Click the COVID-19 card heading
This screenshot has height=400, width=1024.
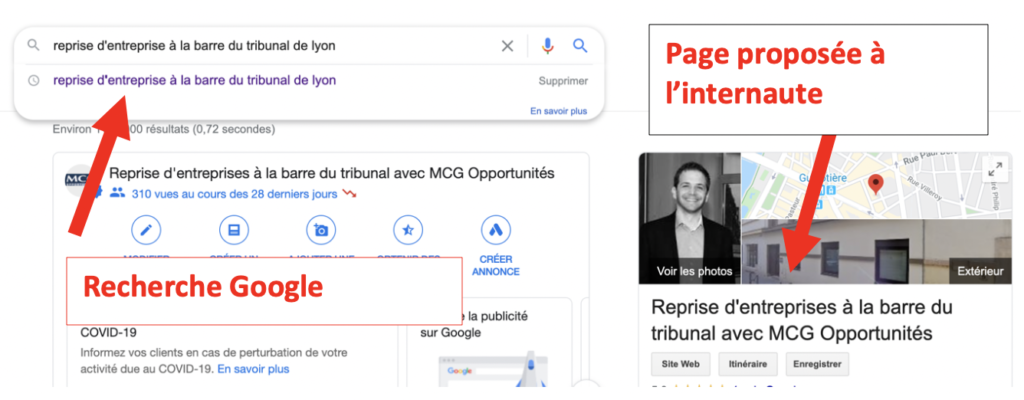108,332
